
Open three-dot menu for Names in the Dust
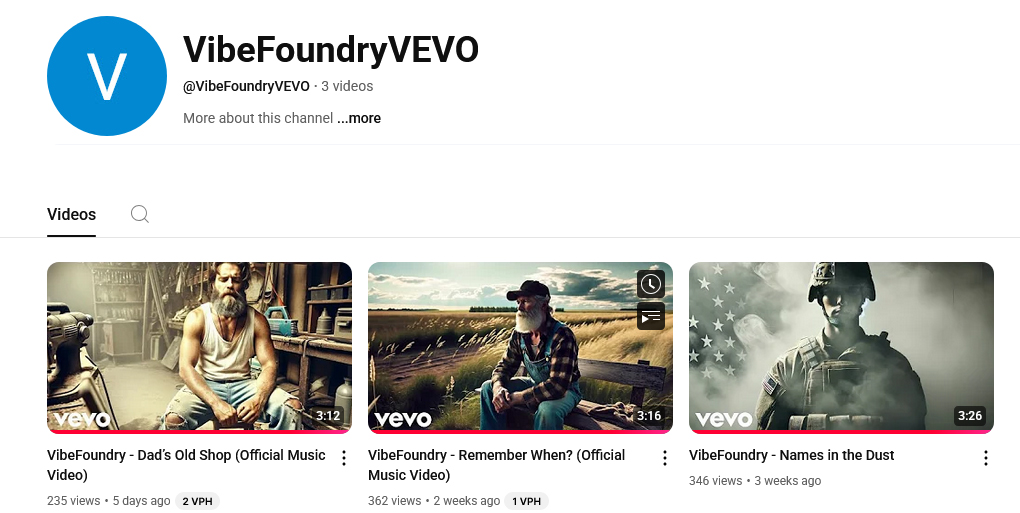click(x=986, y=458)
